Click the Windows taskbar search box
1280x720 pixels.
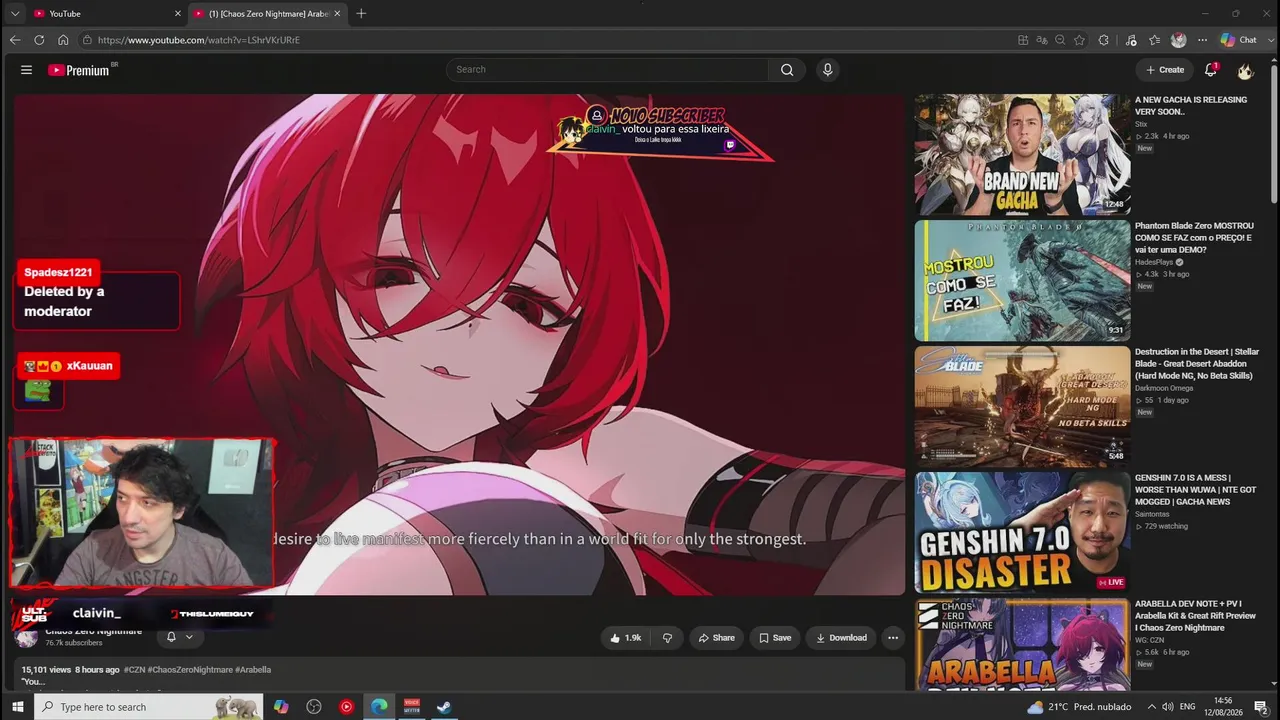click(149, 707)
